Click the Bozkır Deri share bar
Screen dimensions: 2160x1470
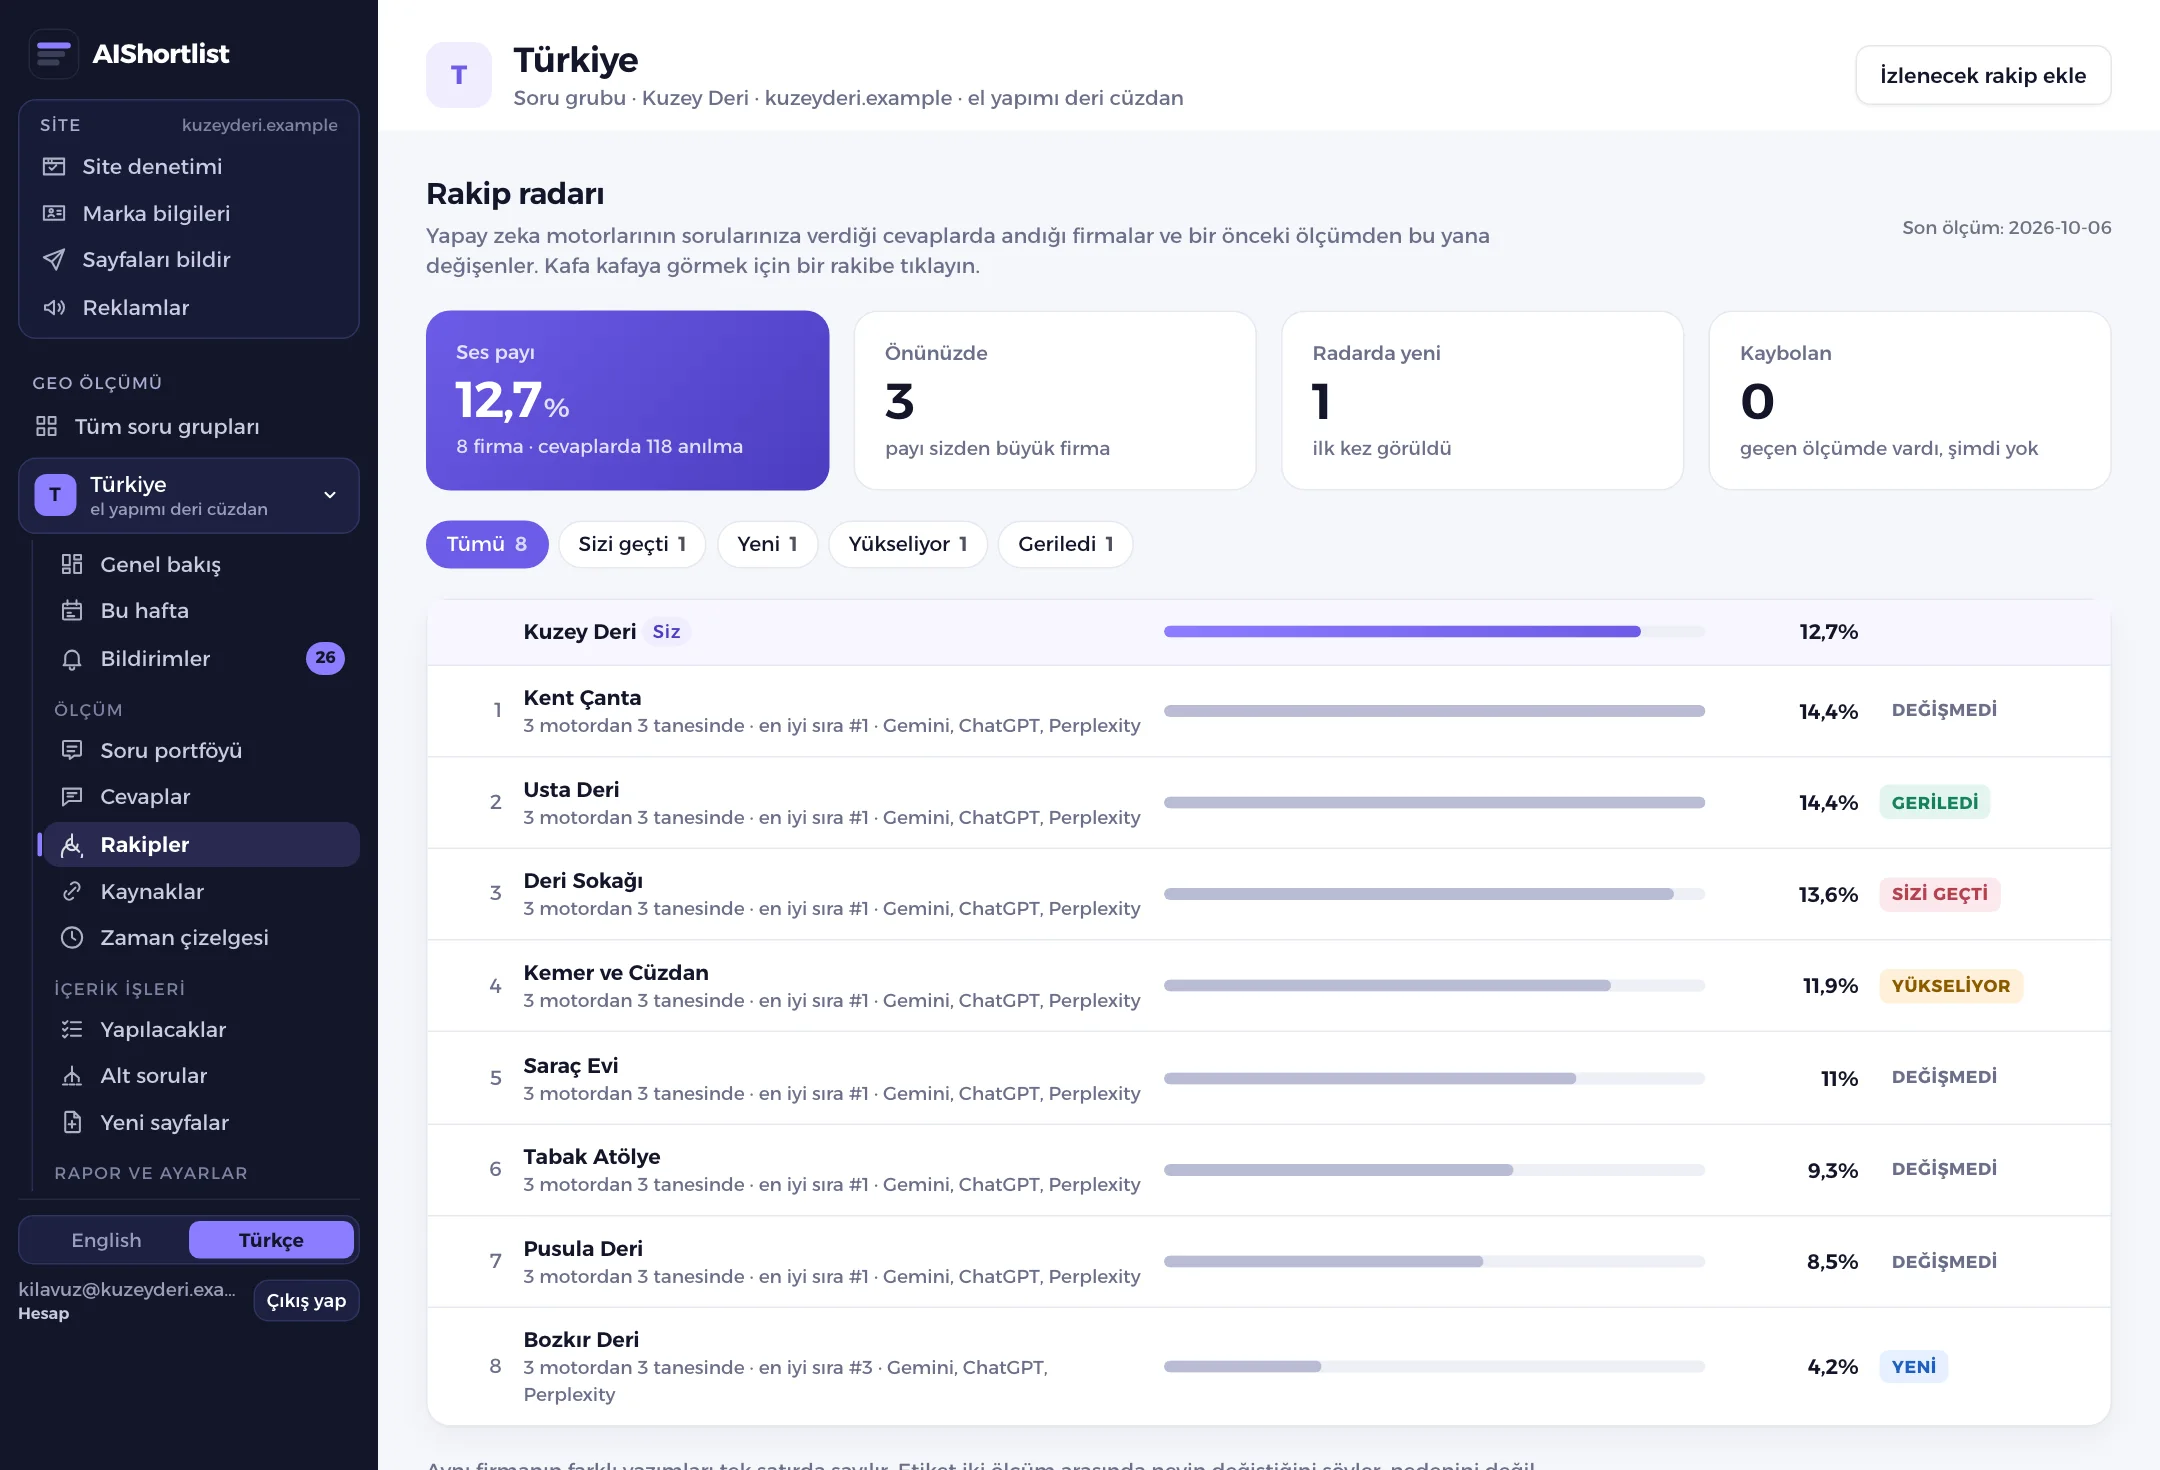click(1434, 1366)
